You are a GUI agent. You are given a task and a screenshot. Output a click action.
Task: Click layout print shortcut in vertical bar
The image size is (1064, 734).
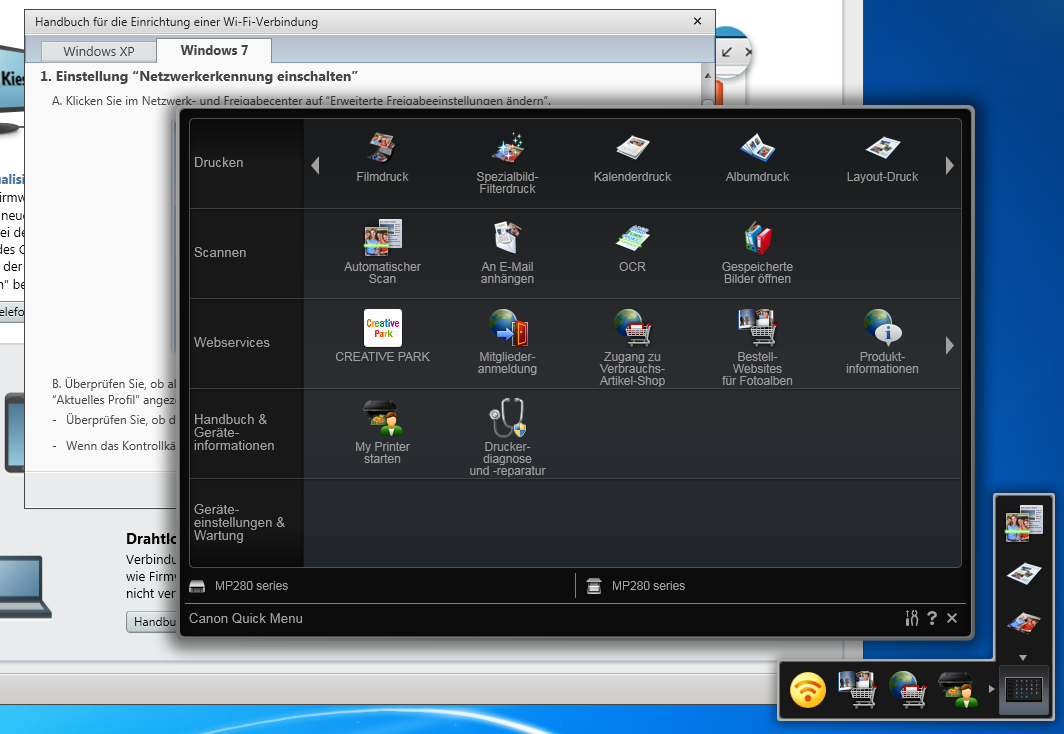pyautogui.click(x=1023, y=573)
